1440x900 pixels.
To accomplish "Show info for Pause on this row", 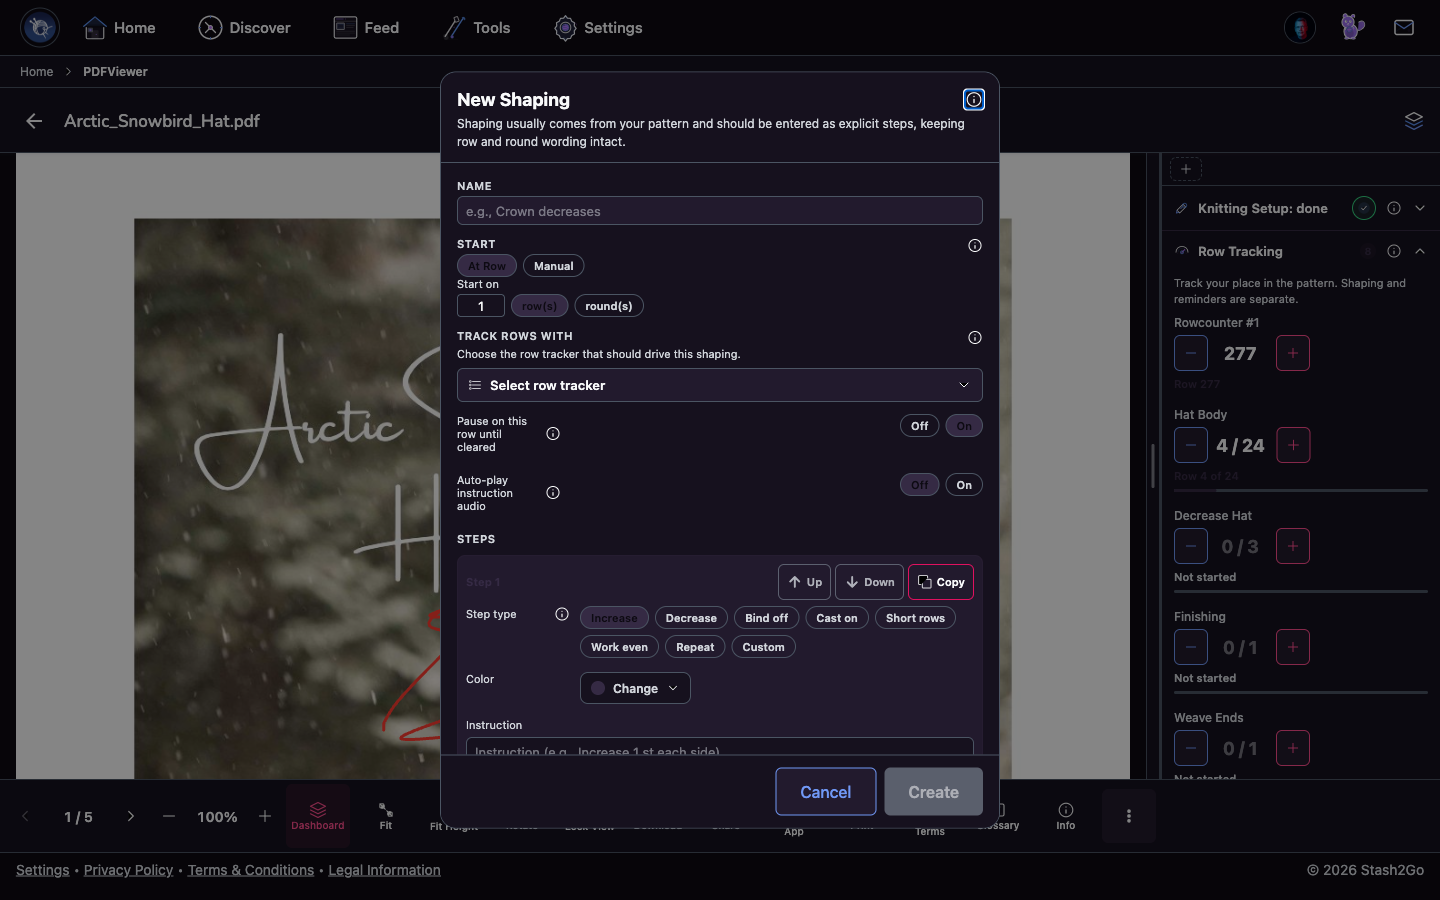I will [553, 434].
